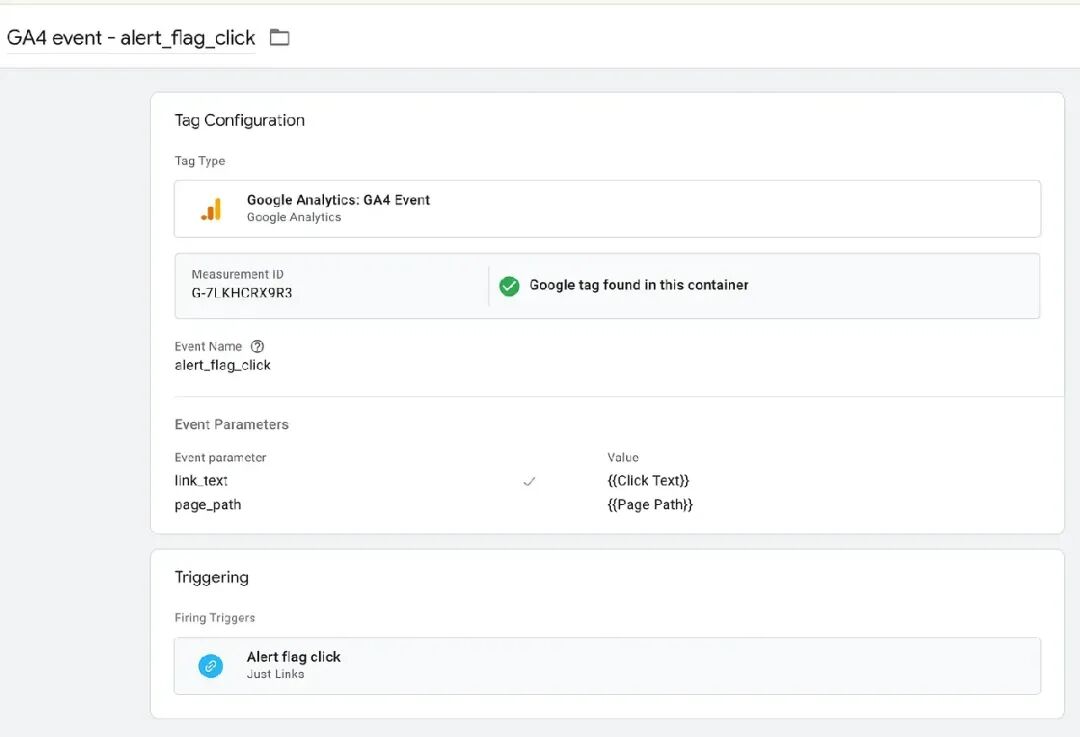
Task: Click the folder icon beside the tag name
Action: [280, 38]
